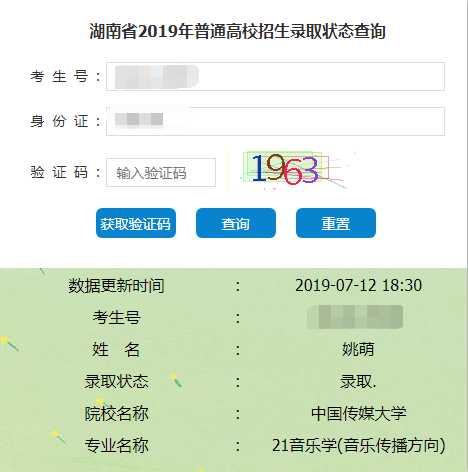468x472 pixels.
Task: Submit the form with the 查询 button
Action: [236, 223]
